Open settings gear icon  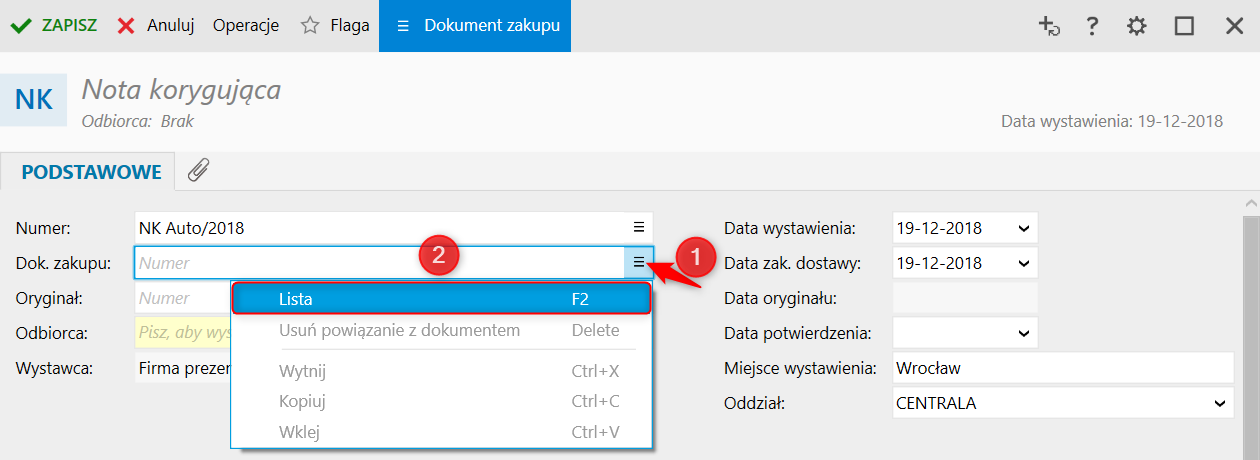1137,26
